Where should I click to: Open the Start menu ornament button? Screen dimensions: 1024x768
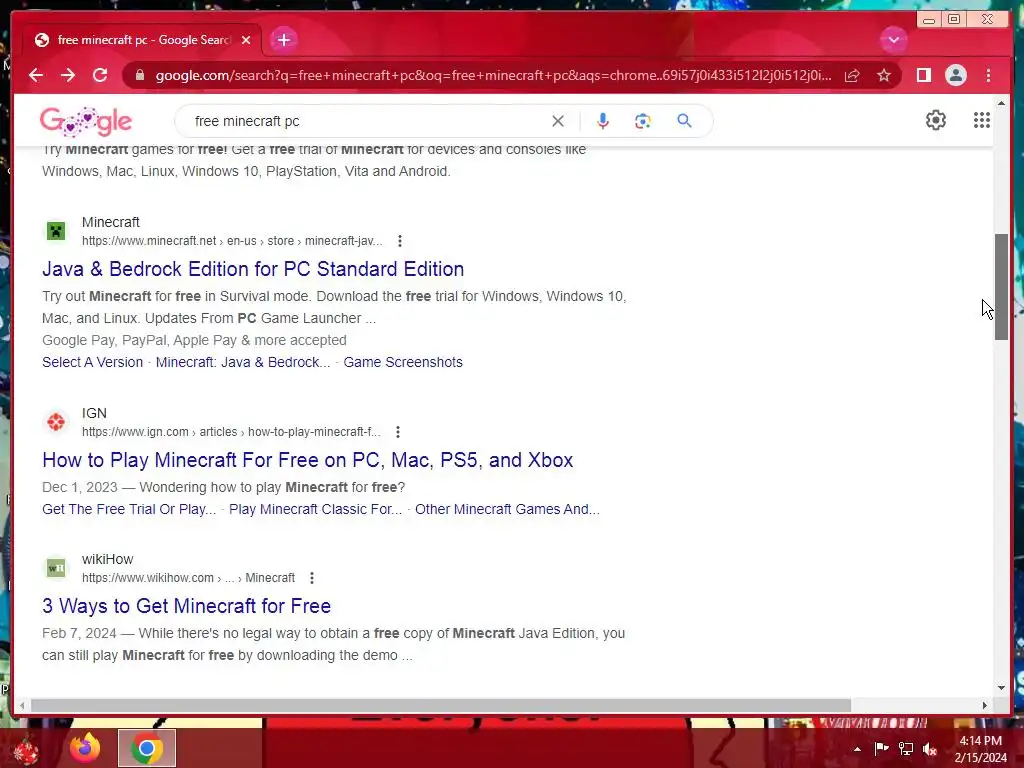(26, 749)
